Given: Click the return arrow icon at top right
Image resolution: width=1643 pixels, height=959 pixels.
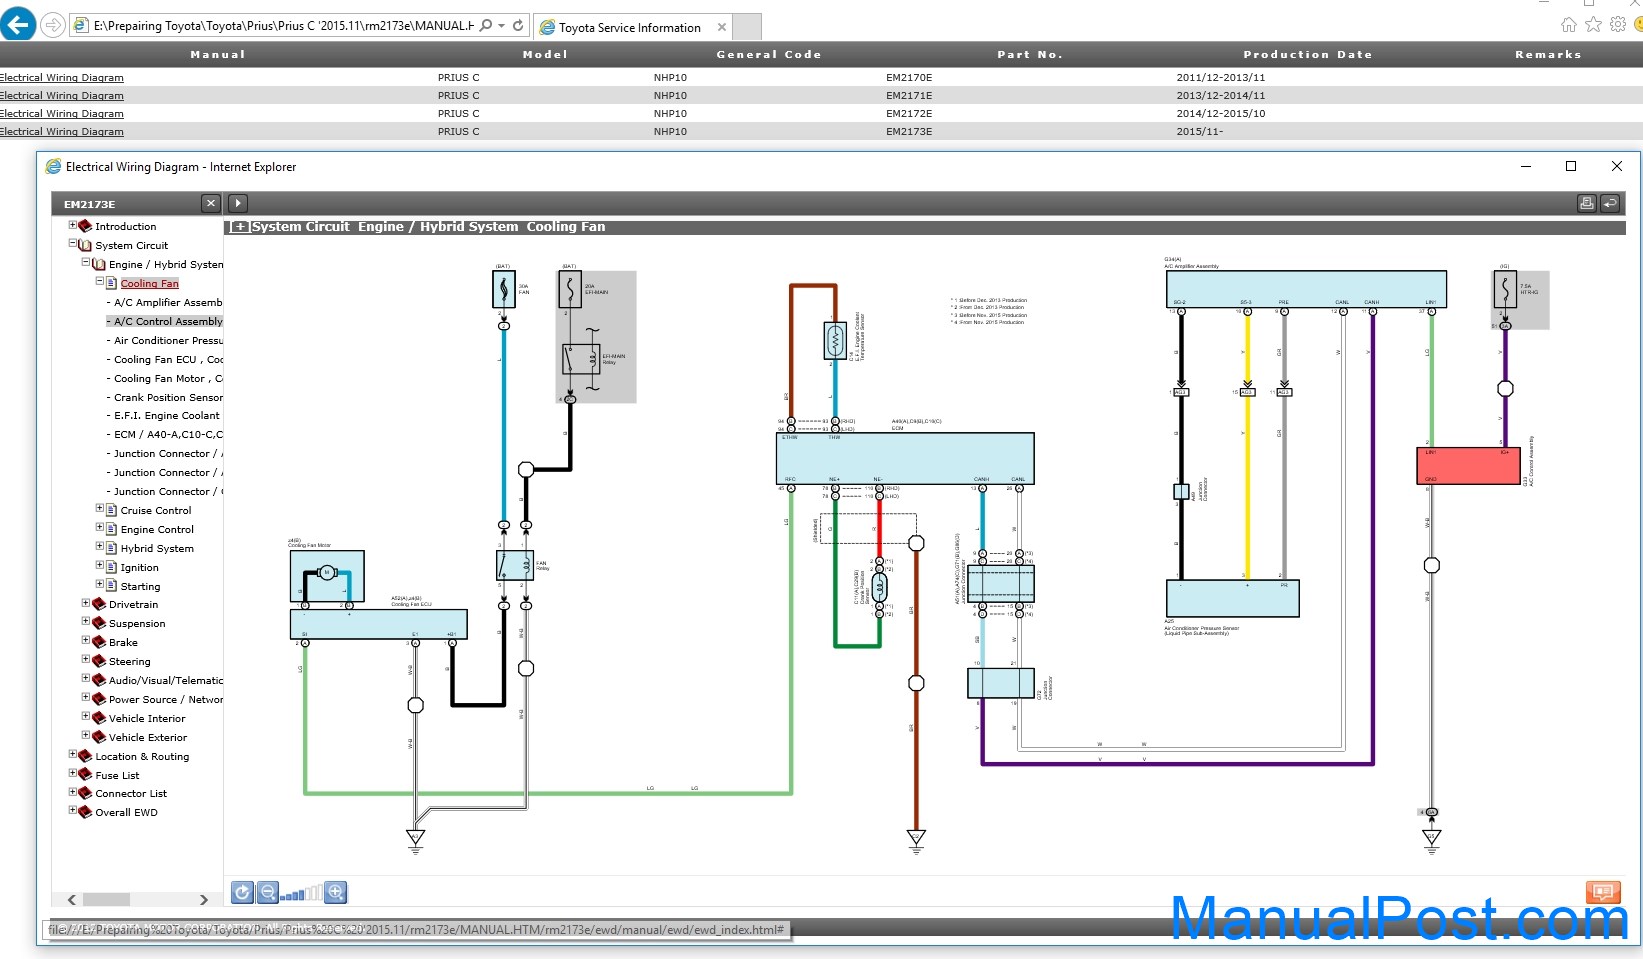Looking at the screenshot, I should point(1610,203).
